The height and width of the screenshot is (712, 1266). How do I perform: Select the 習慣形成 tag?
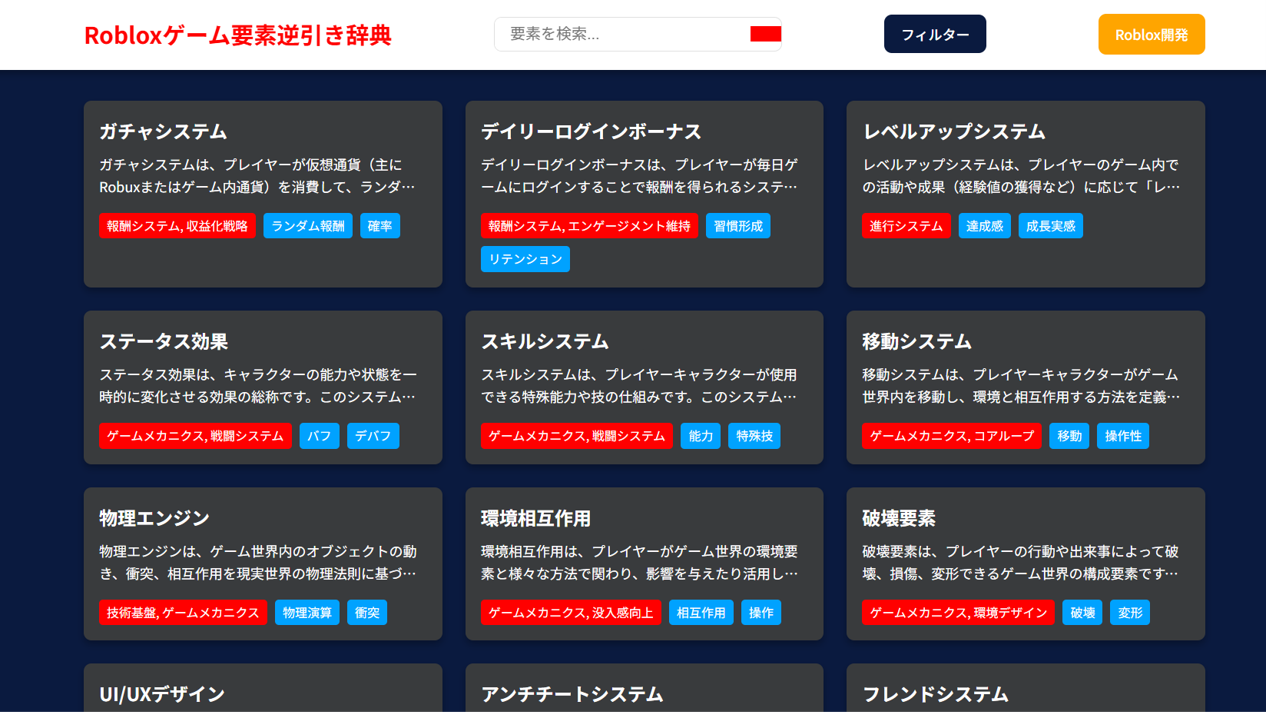click(x=738, y=226)
